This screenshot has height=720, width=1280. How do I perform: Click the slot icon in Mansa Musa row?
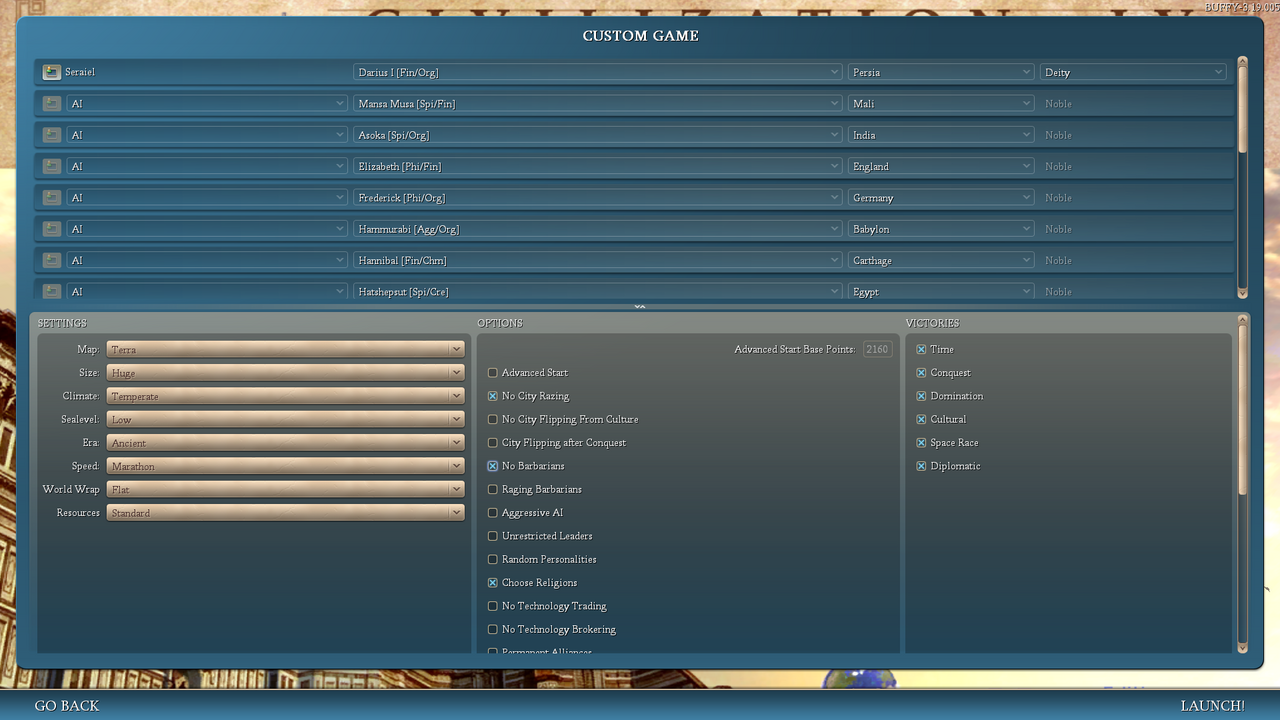pos(52,103)
